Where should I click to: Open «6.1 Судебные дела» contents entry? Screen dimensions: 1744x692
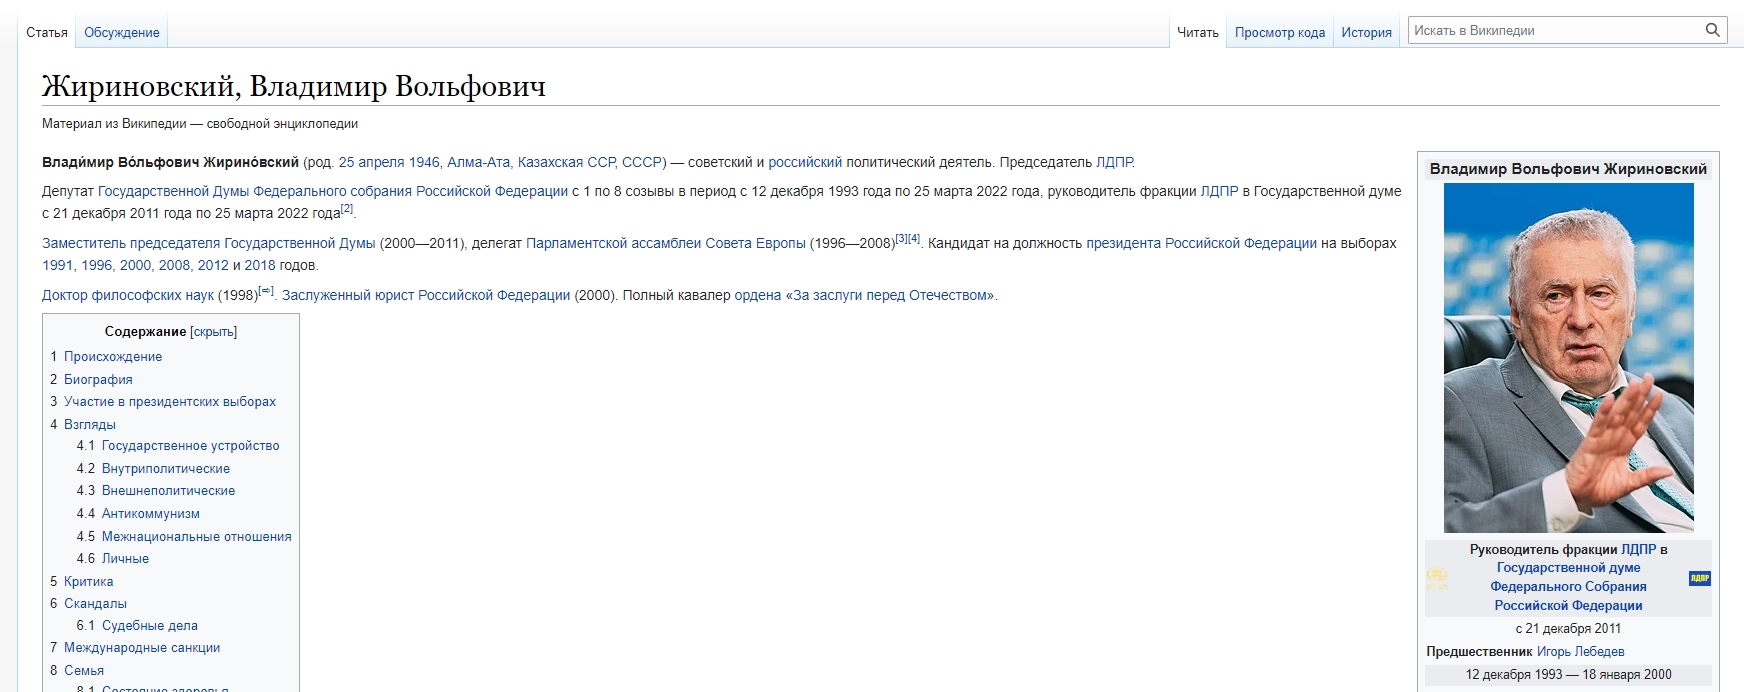(x=149, y=626)
